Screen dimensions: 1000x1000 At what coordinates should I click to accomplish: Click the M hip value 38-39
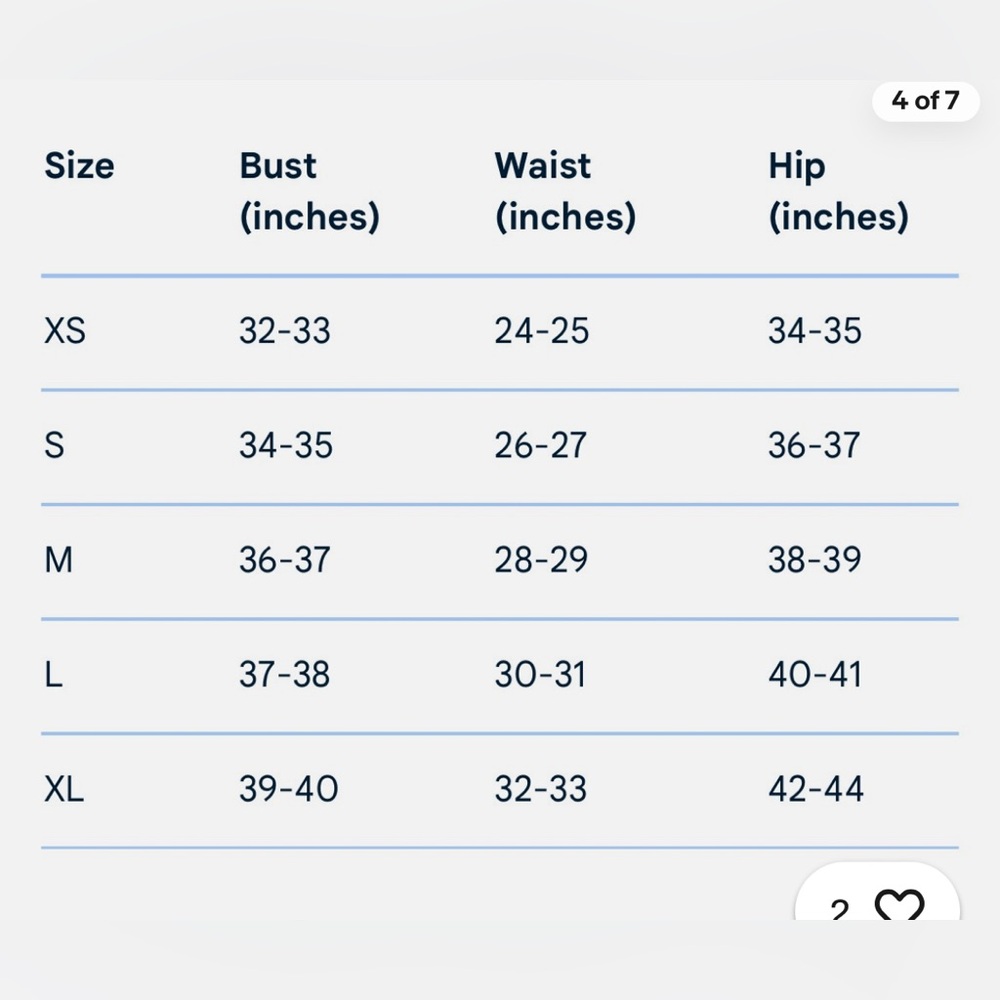coord(814,559)
